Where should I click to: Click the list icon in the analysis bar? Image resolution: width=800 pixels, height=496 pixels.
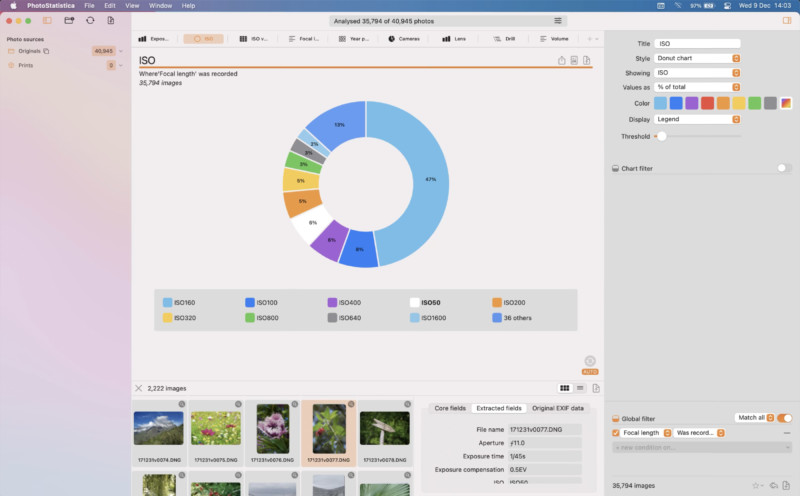[x=558, y=20]
